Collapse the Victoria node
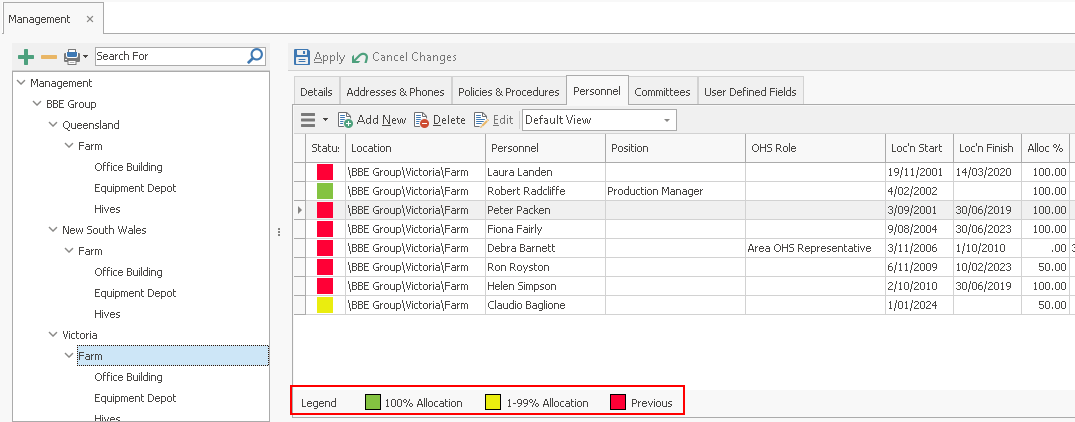Image resolution: width=1075 pixels, height=422 pixels. (53, 335)
